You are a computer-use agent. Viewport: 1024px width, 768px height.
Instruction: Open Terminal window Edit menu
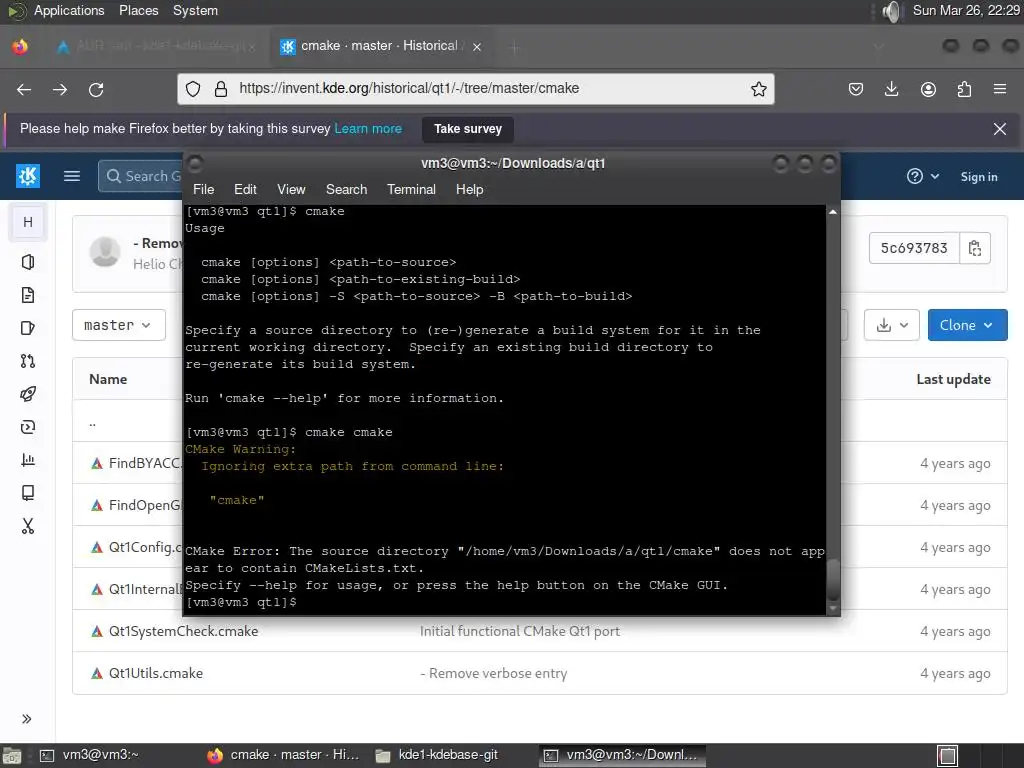(x=245, y=189)
